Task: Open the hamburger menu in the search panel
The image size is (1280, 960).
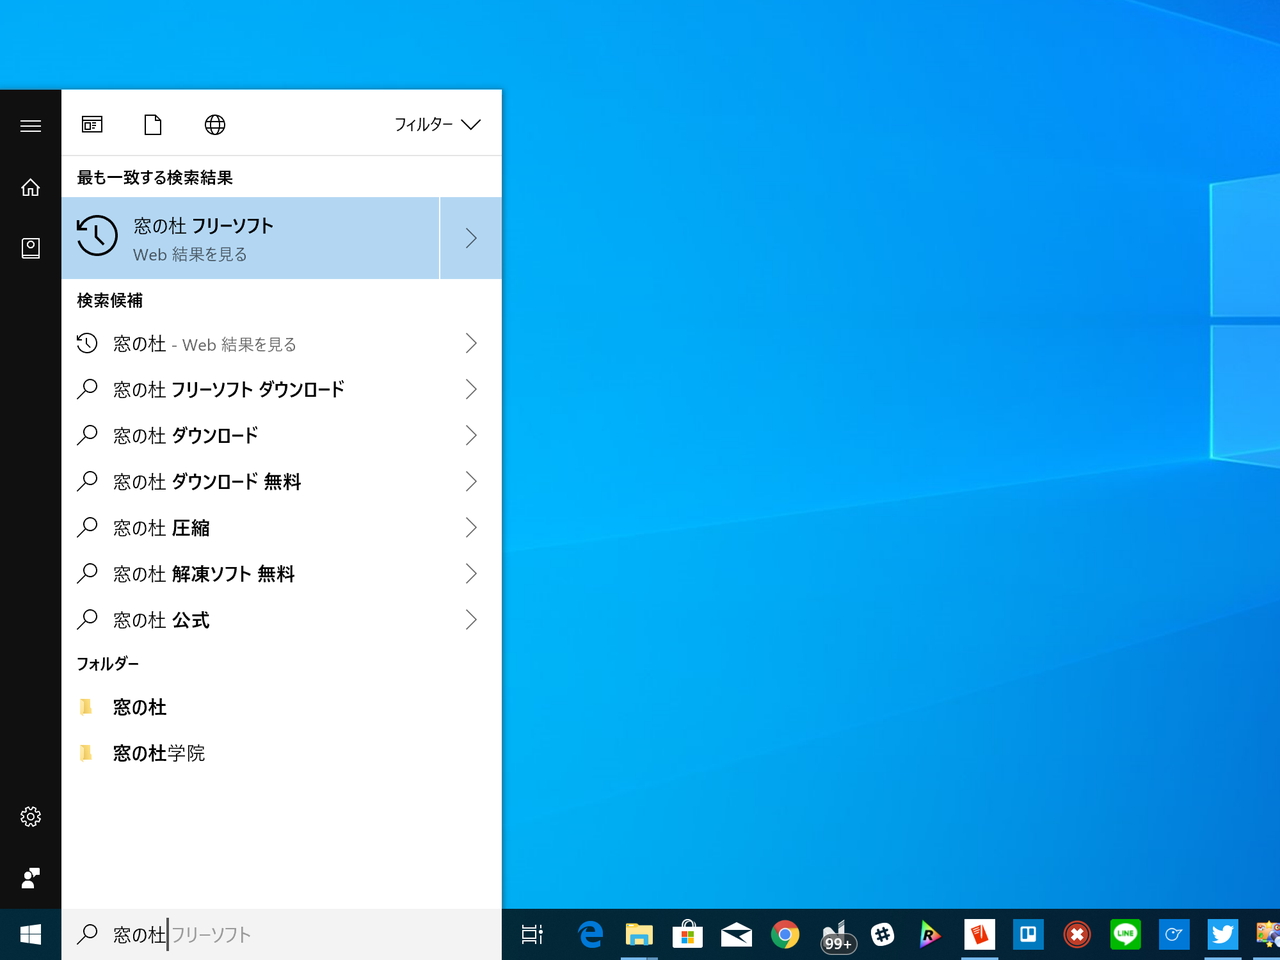Action: (30, 125)
